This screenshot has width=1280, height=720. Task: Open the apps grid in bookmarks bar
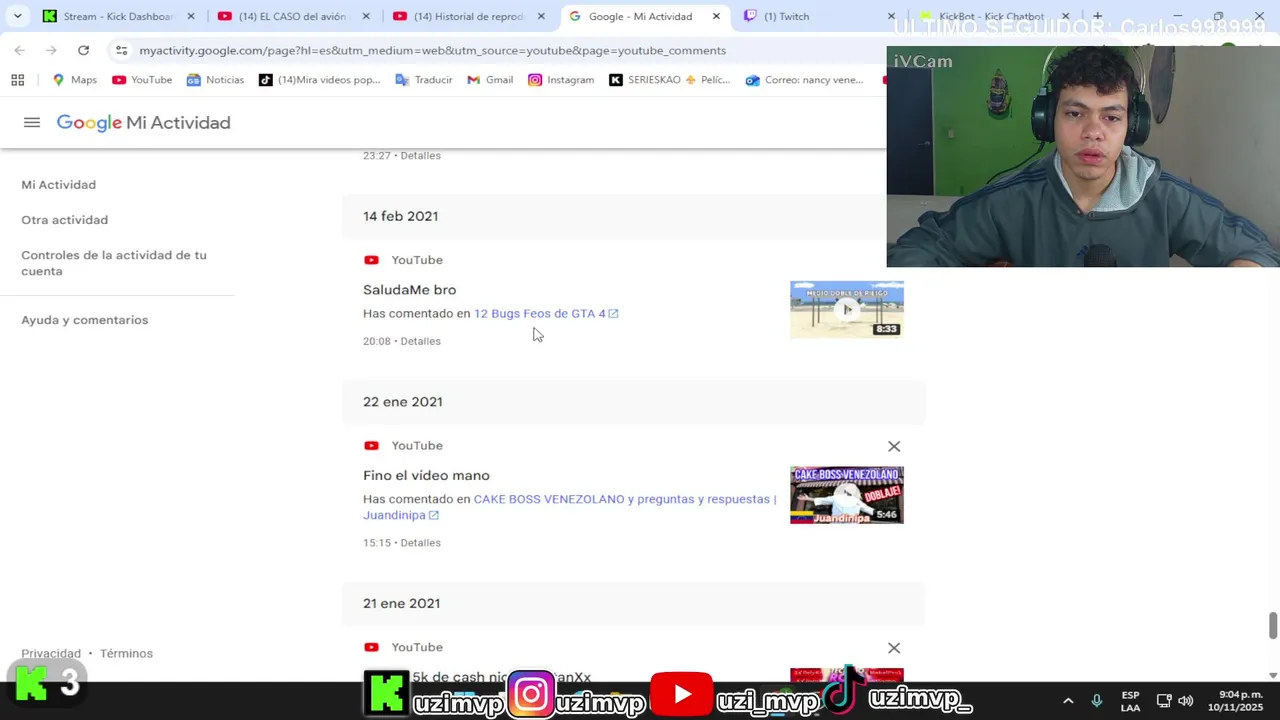[17, 80]
